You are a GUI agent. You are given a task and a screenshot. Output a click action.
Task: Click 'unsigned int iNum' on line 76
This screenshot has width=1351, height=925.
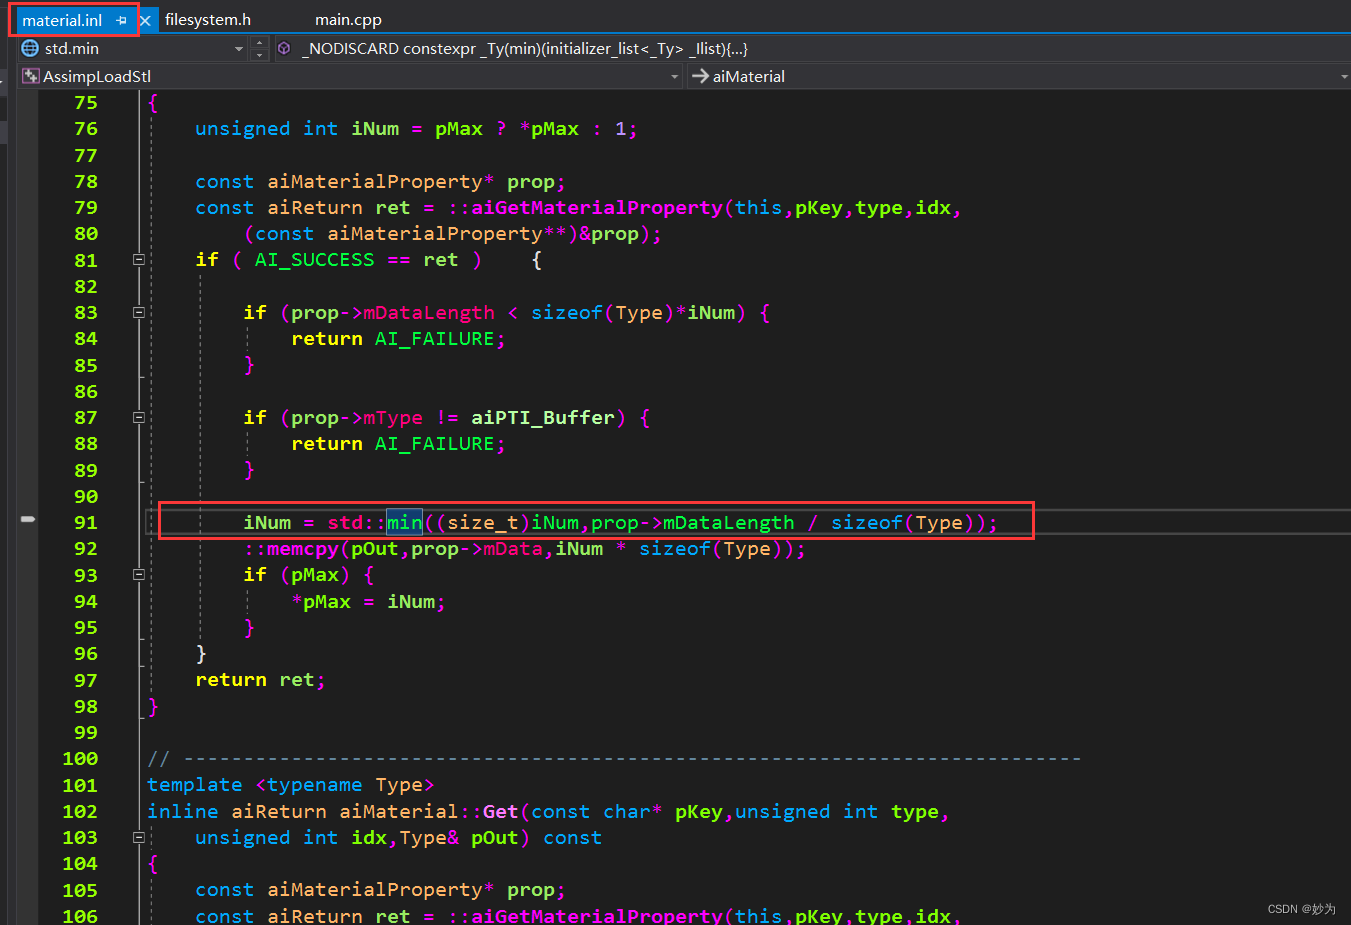pyautogui.click(x=297, y=129)
